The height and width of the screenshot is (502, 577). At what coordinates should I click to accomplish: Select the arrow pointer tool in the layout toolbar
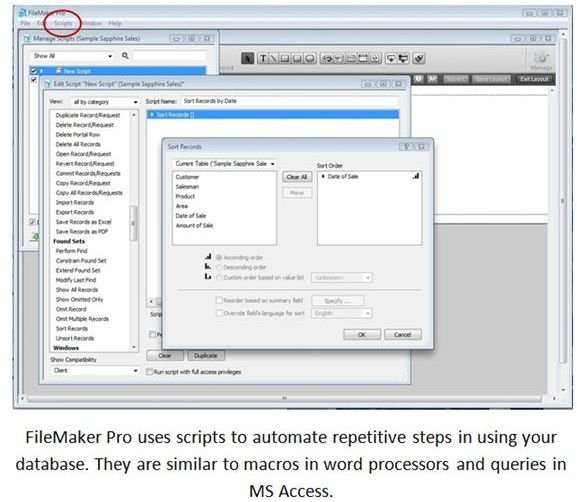[248, 58]
